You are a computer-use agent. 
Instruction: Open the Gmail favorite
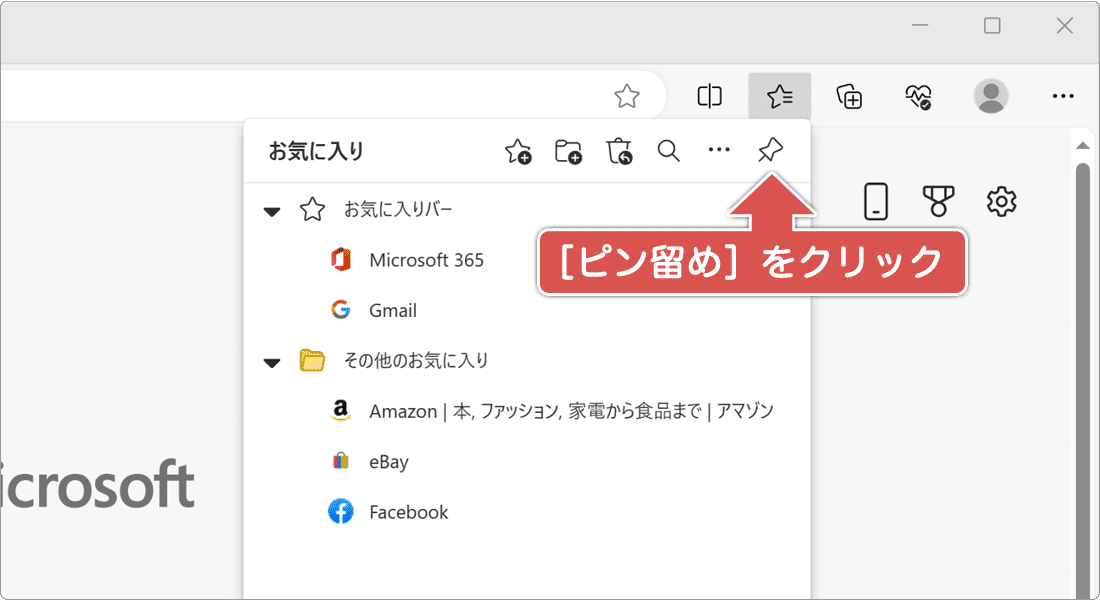click(x=392, y=310)
